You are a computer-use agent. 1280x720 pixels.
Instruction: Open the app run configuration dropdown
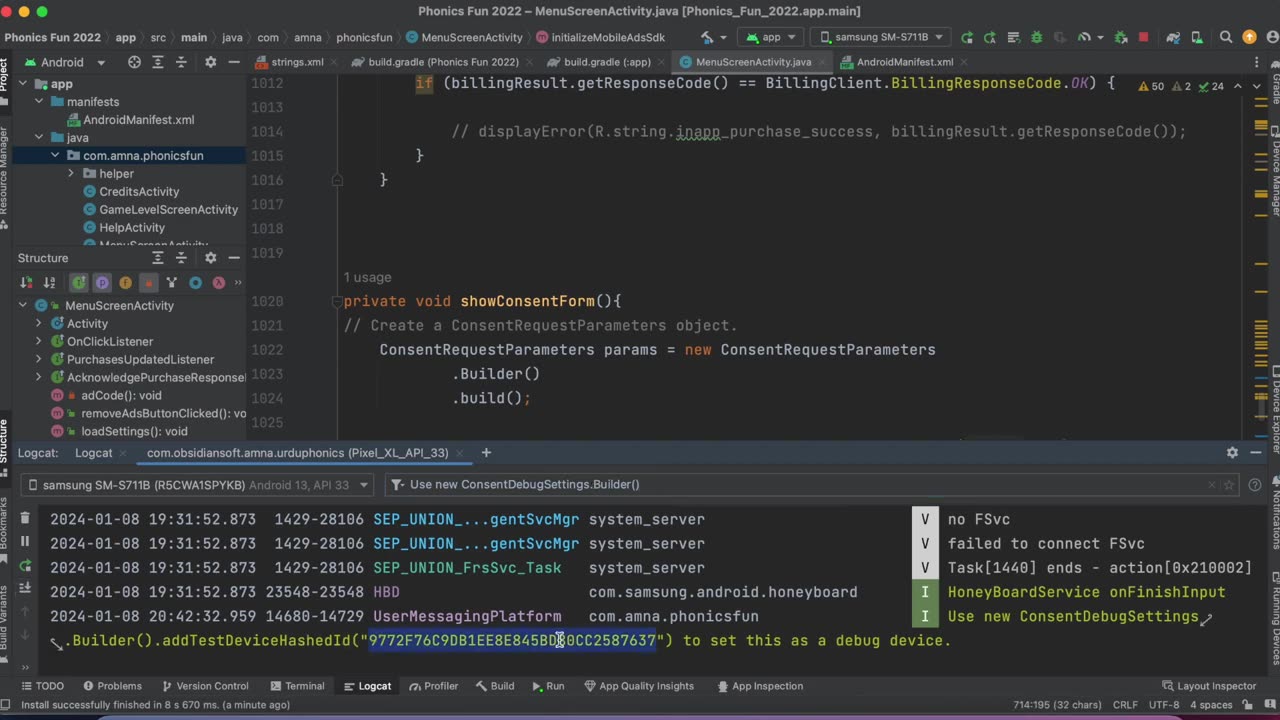[771, 37]
